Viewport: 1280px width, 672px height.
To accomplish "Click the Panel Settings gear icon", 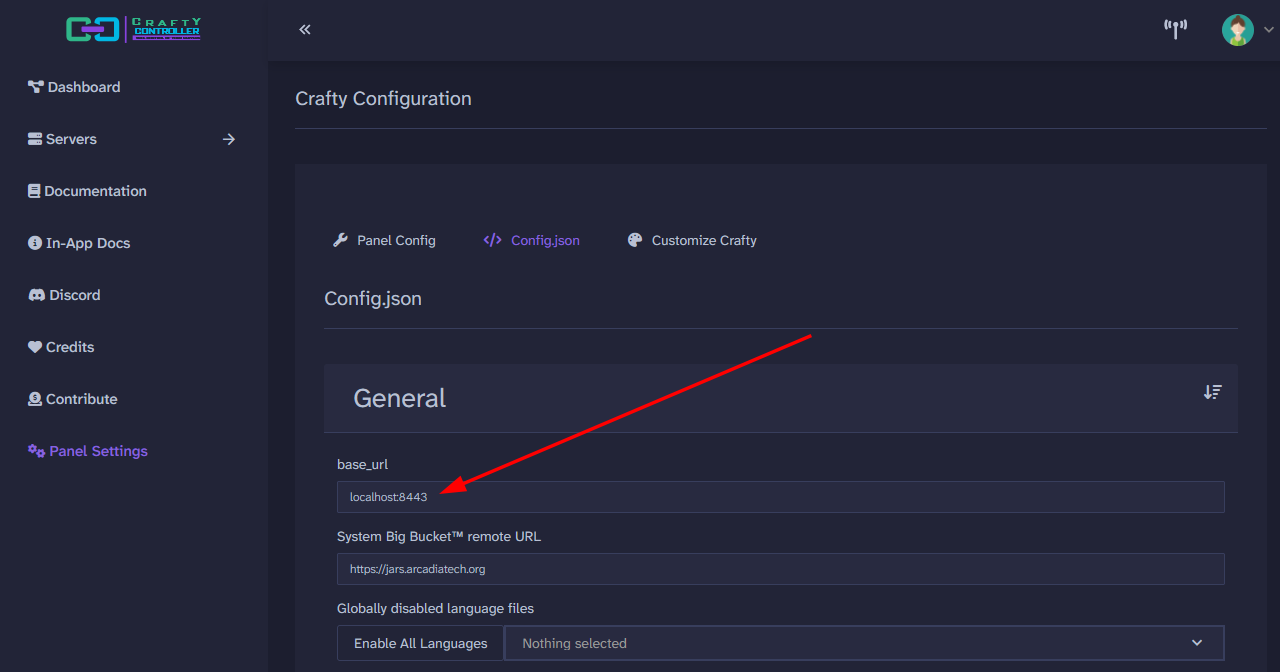I will (x=35, y=451).
